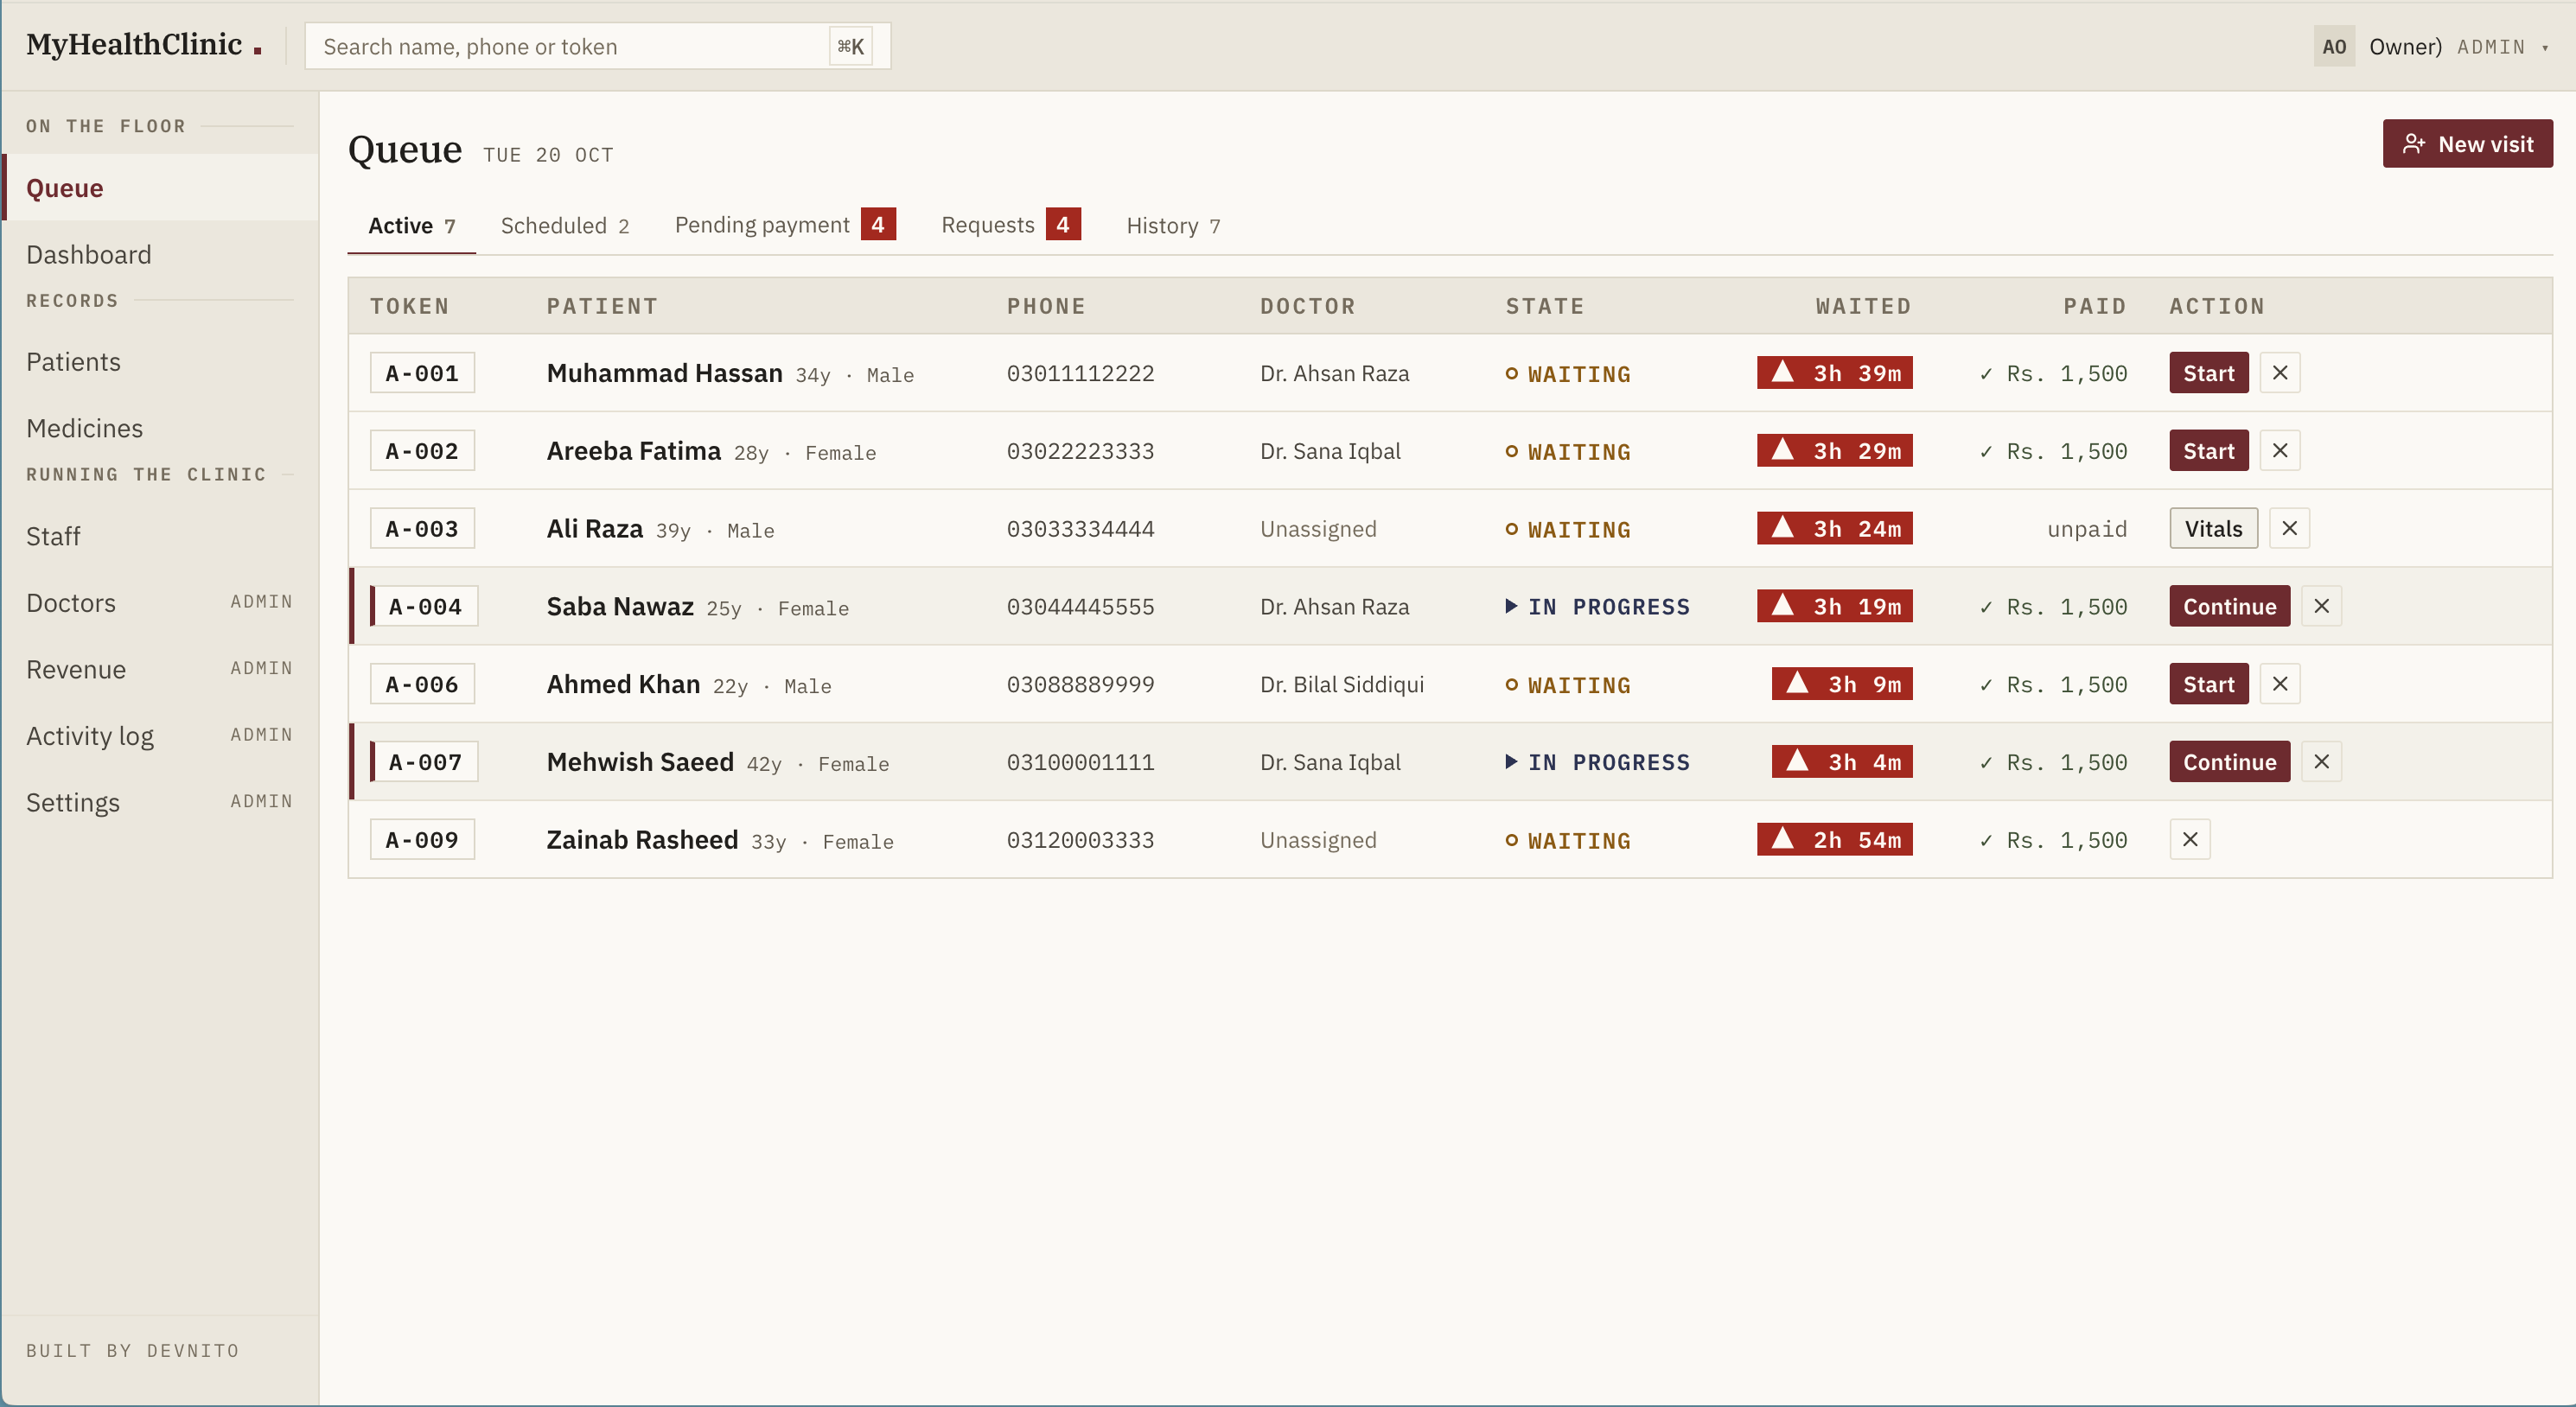
Task: Cancel Mehwish Saeed's visit with X icon
Action: (x=2321, y=762)
